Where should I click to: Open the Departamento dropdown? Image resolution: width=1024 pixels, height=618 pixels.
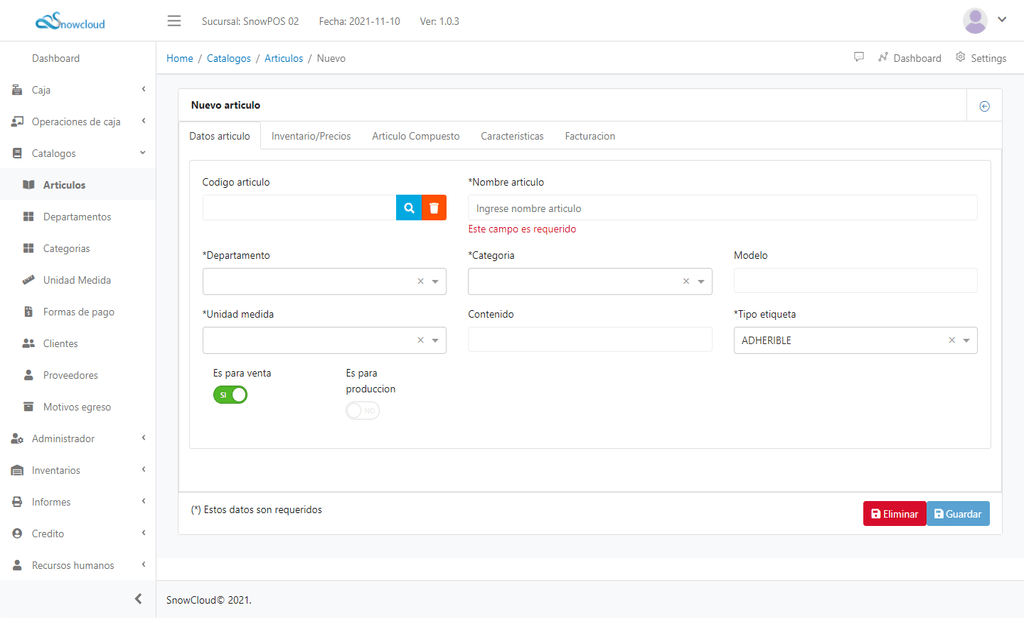click(310, 282)
